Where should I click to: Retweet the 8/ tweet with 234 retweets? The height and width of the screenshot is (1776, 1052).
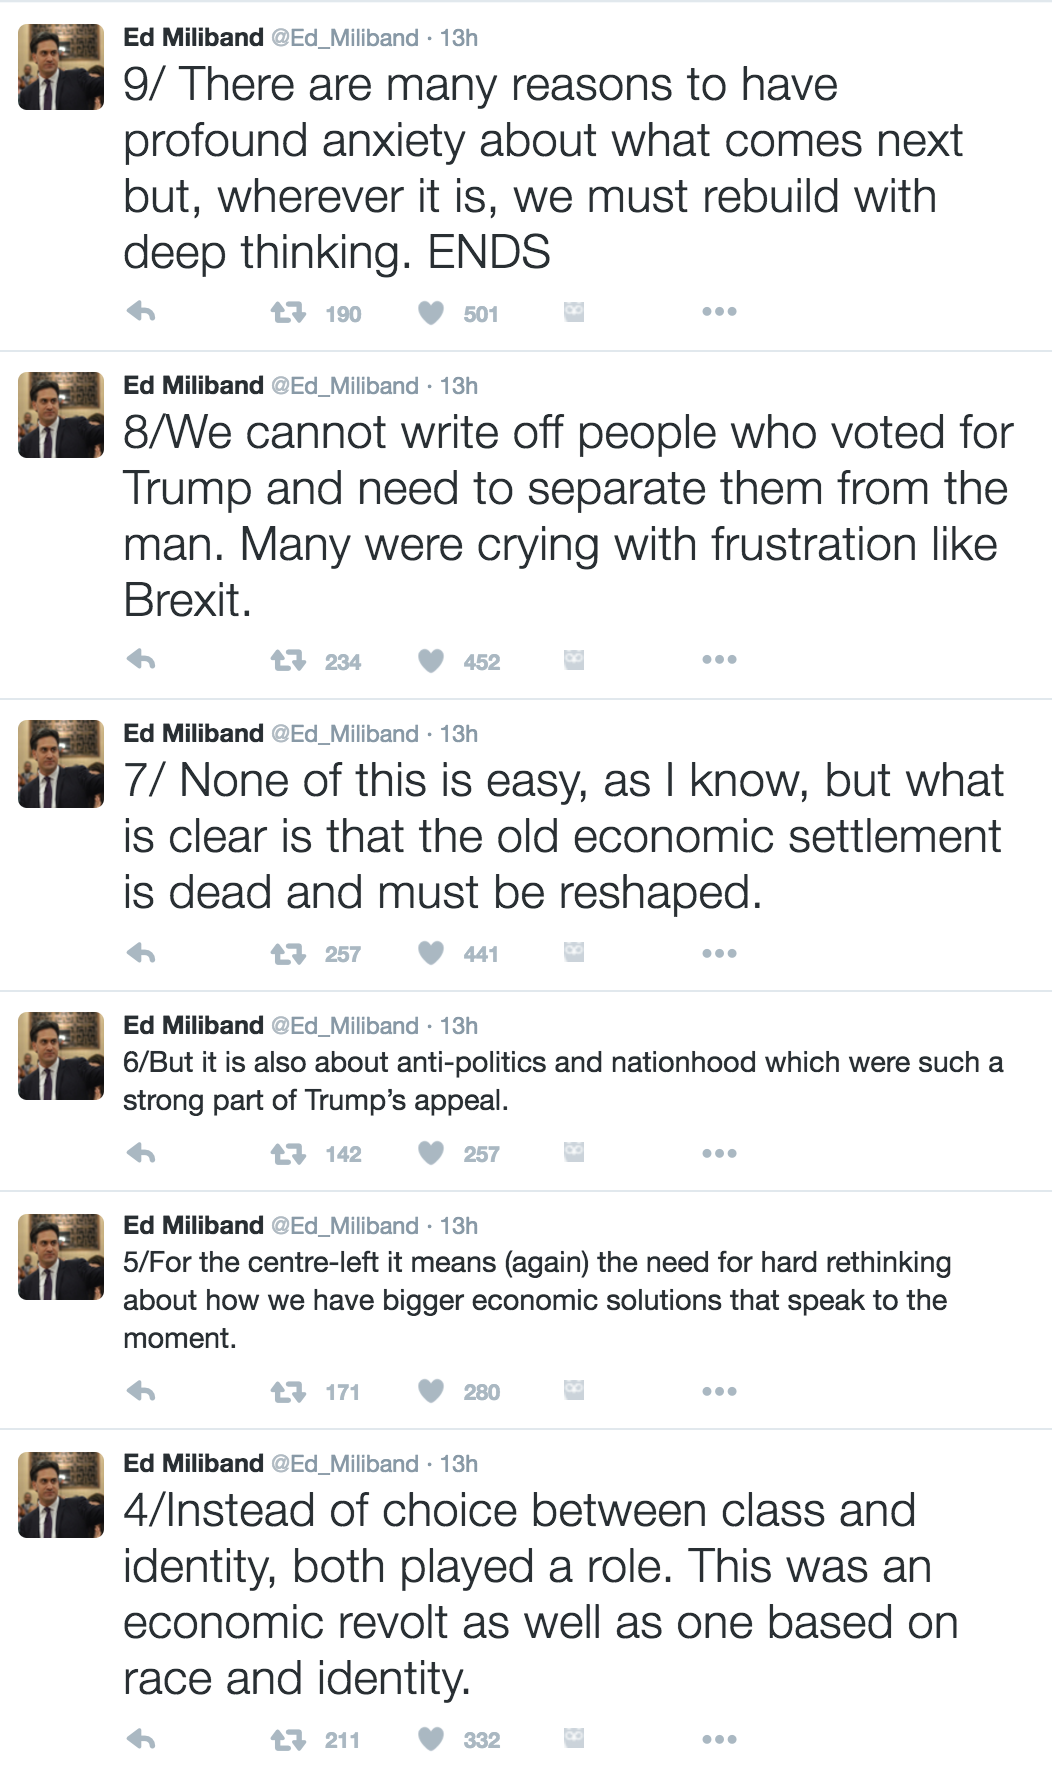tap(288, 661)
